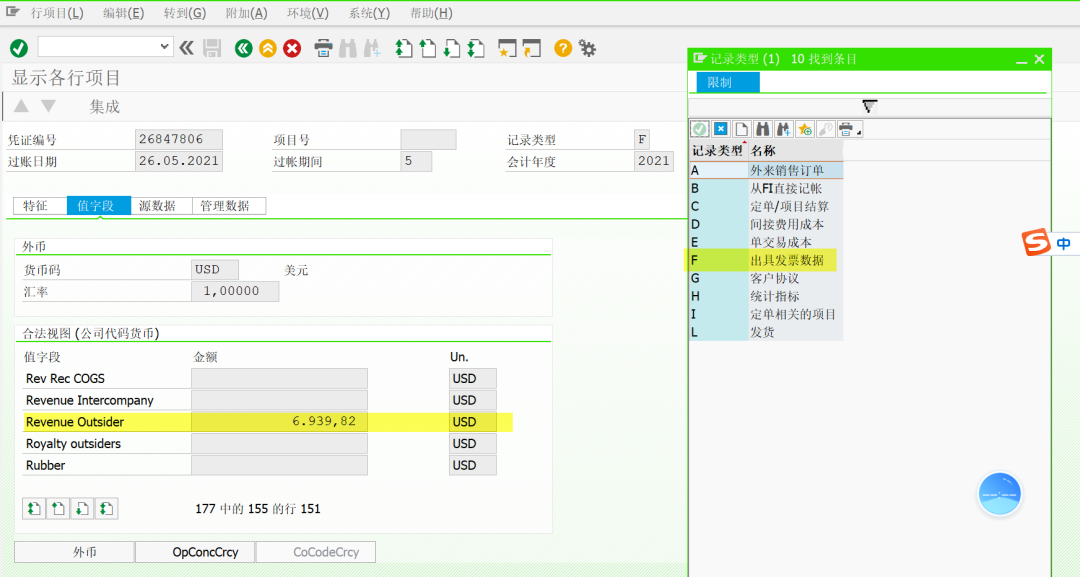Viewport: 1080px width, 577px height.
Task: Click the binoculars Find icon in the popup
Action: coord(762,129)
